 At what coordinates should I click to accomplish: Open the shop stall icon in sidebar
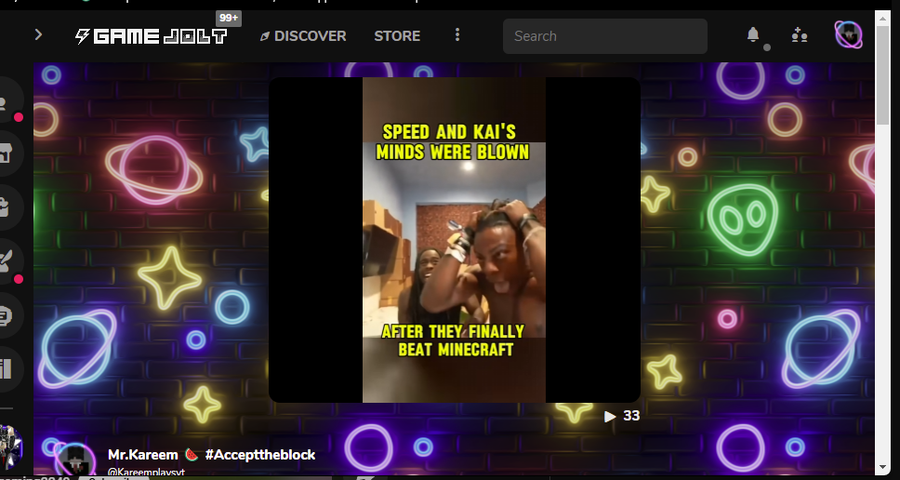coord(6,154)
